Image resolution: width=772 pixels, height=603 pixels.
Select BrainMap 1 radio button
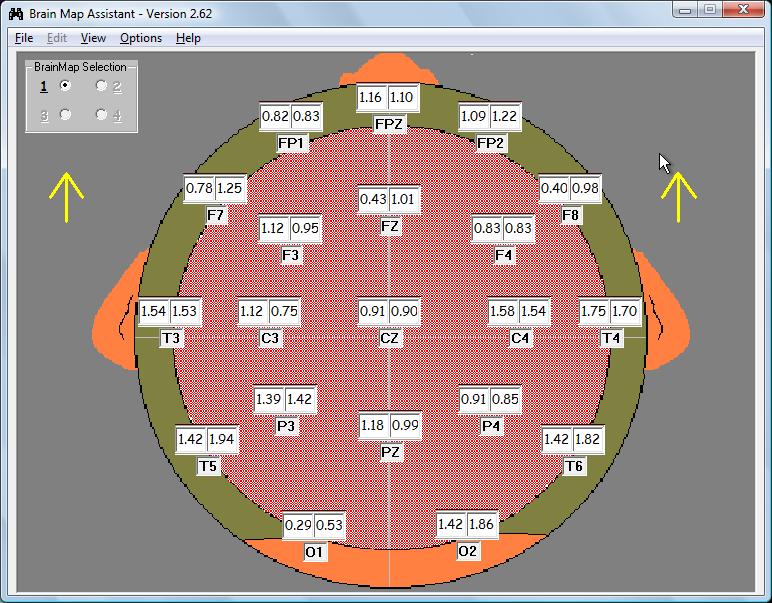tap(65, 87)
